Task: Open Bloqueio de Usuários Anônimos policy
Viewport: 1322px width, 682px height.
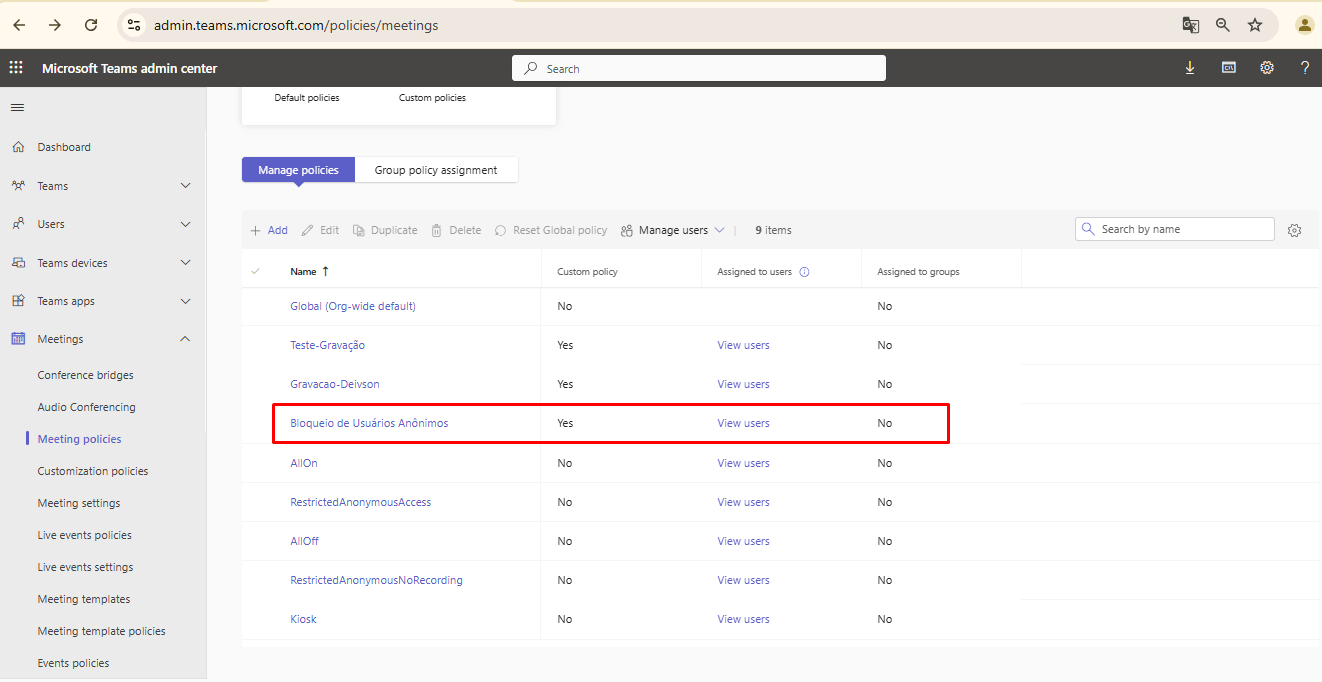Action: point(369,423)
